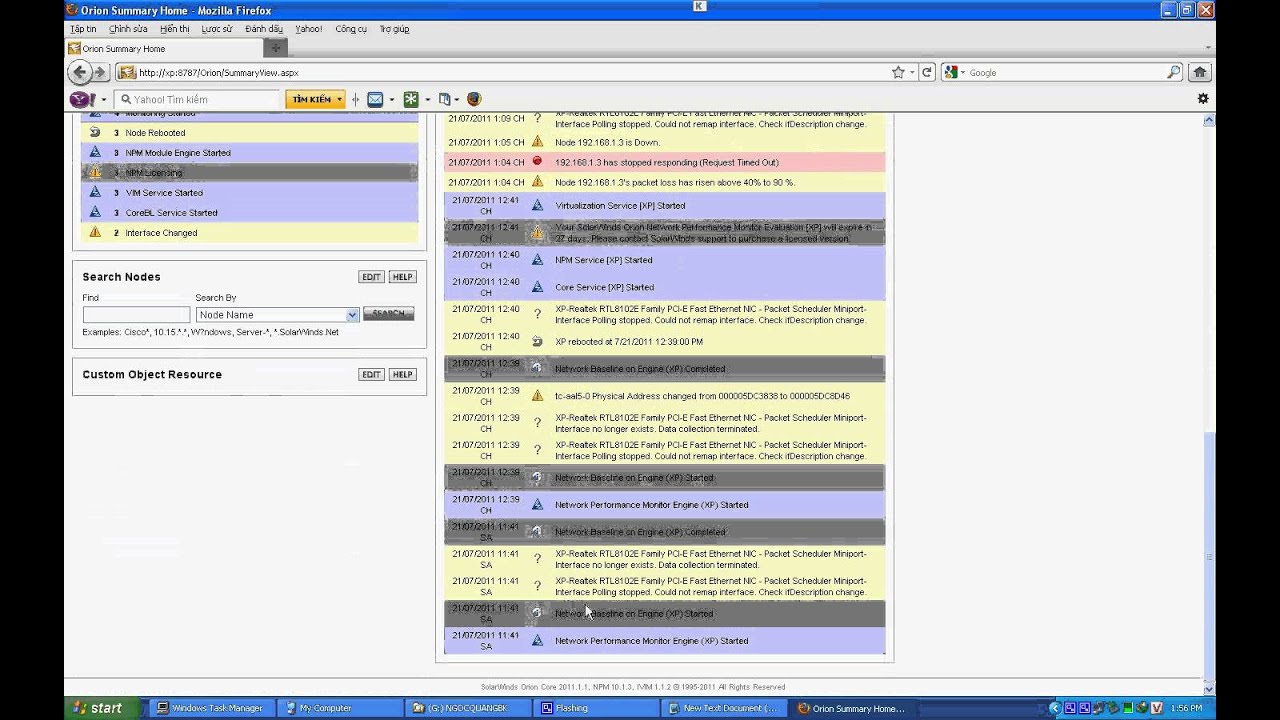Click the VIM Service Started icon
The width and height of the screenshot is (1280, 720).
coord(95,192)
